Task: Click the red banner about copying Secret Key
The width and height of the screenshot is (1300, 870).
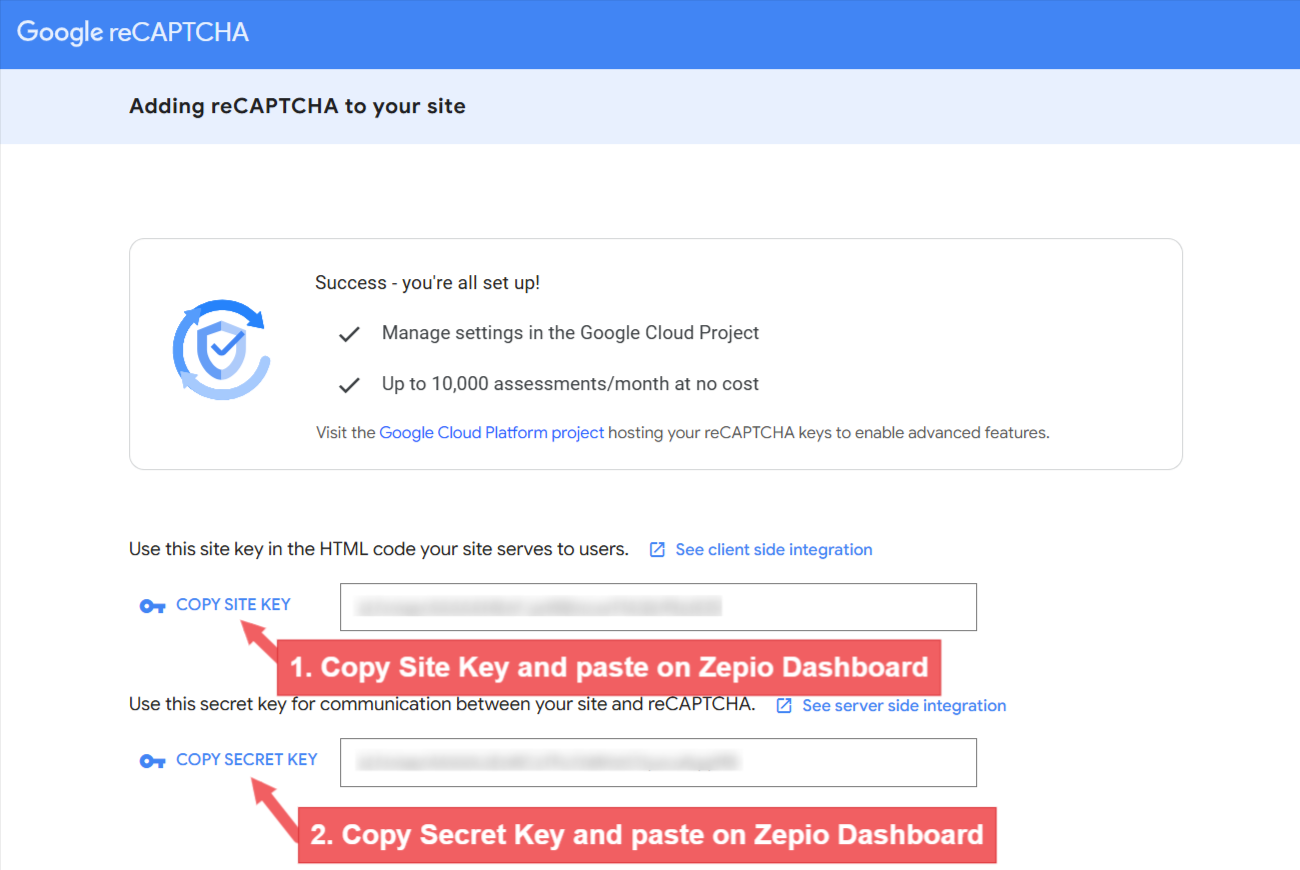Action: [x=648, y=834]
